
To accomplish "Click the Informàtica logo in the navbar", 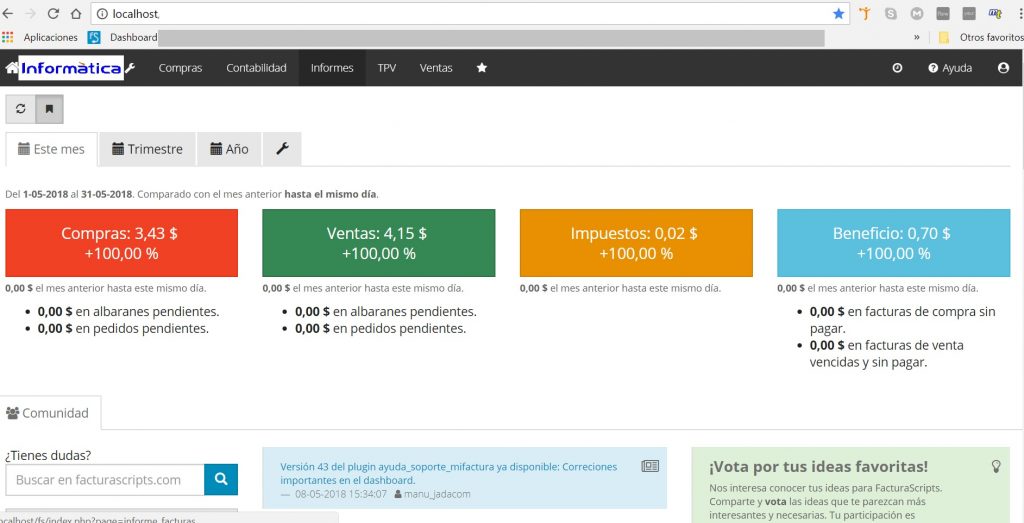I will 71,68.
